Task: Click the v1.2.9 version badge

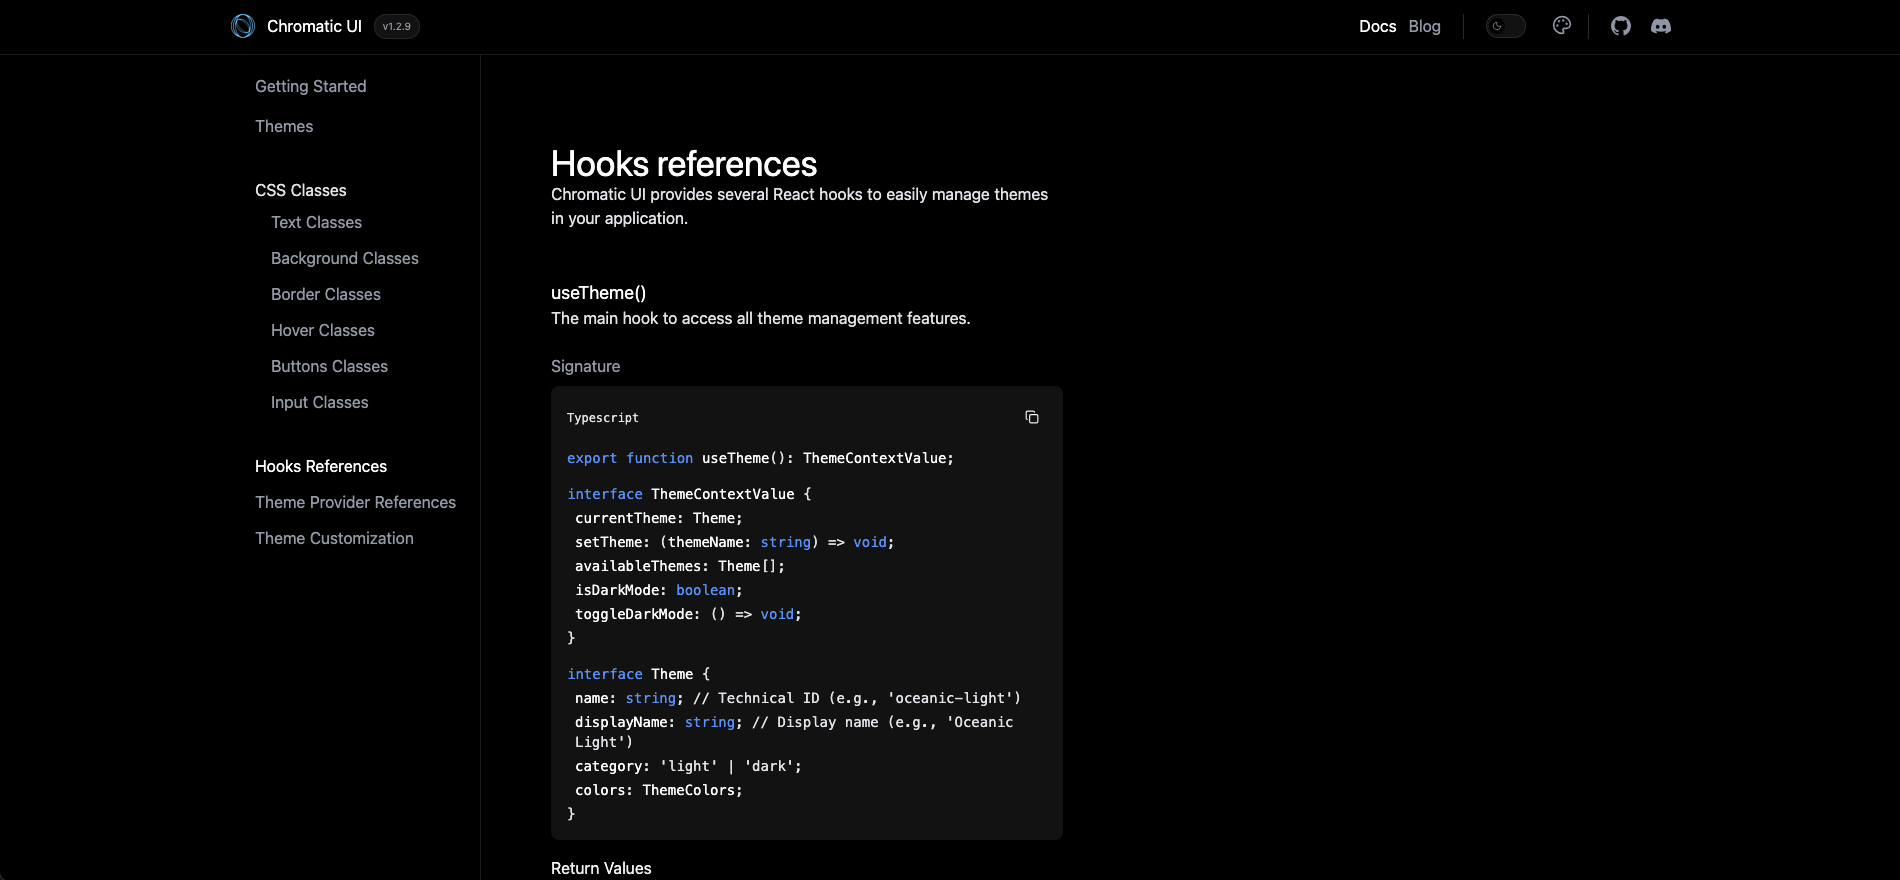Action: tap(396, 26)
